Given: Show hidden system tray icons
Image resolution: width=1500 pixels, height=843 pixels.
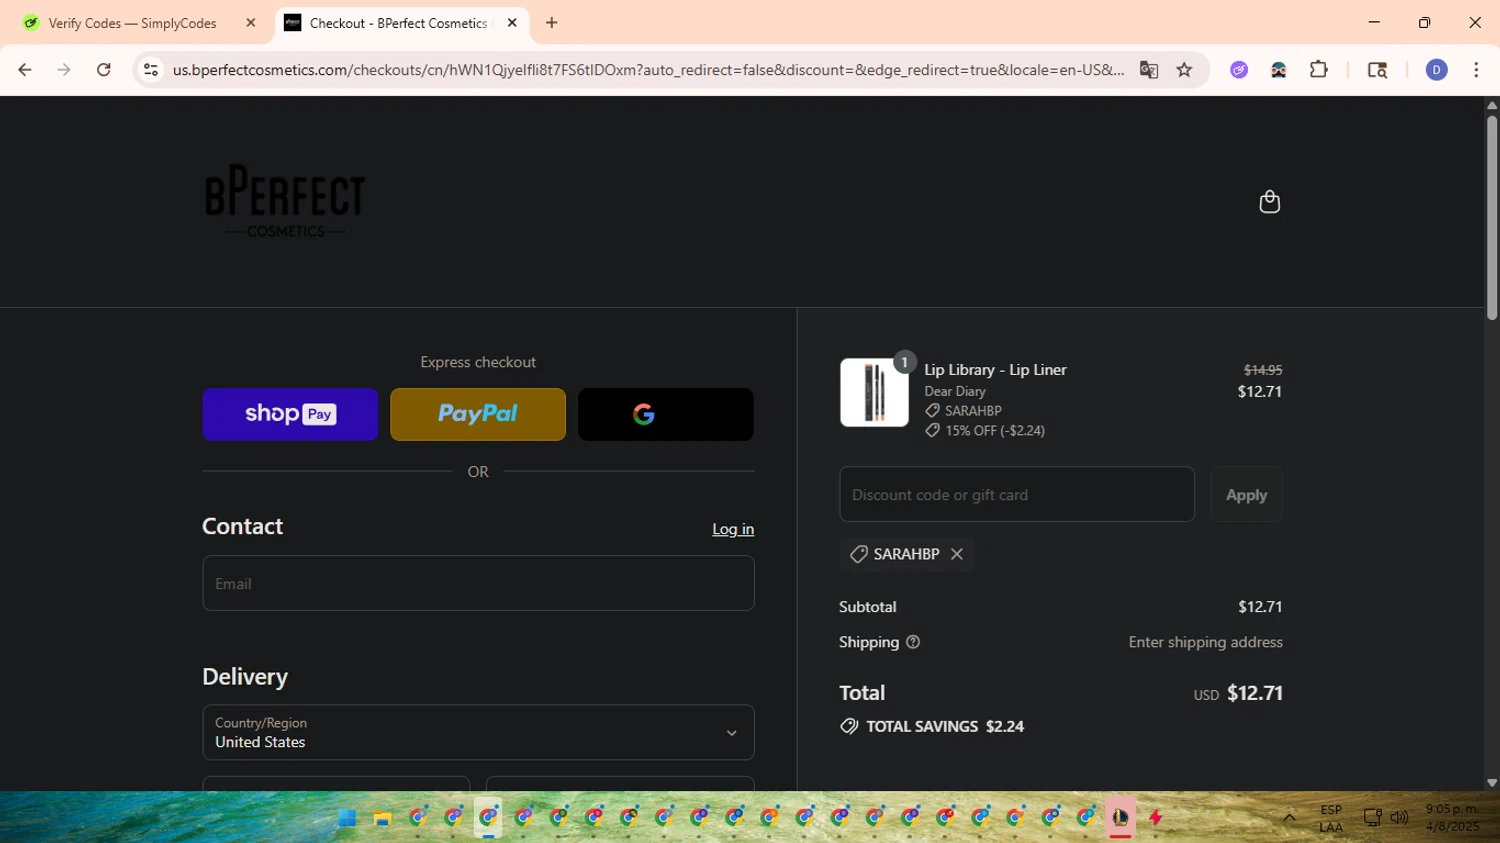Looking at the screenshot, I should click(x=1289, y=818).
